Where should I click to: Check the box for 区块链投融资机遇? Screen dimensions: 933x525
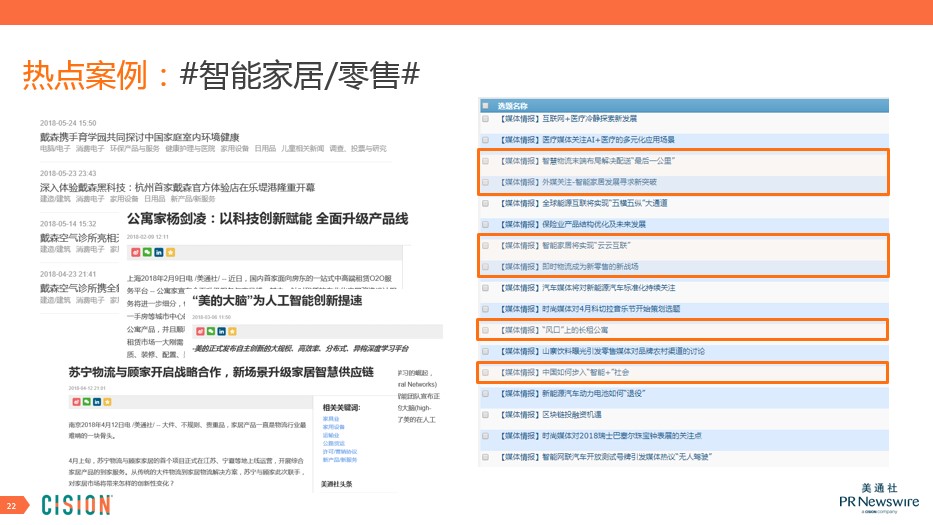point(486,414)
